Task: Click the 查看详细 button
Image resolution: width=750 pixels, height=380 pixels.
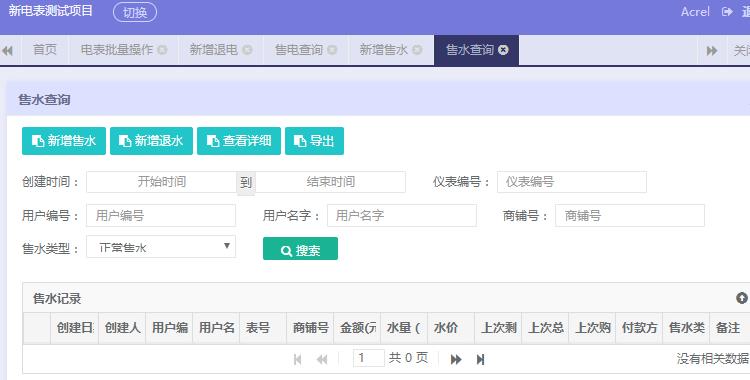Action: click(239, 141)
